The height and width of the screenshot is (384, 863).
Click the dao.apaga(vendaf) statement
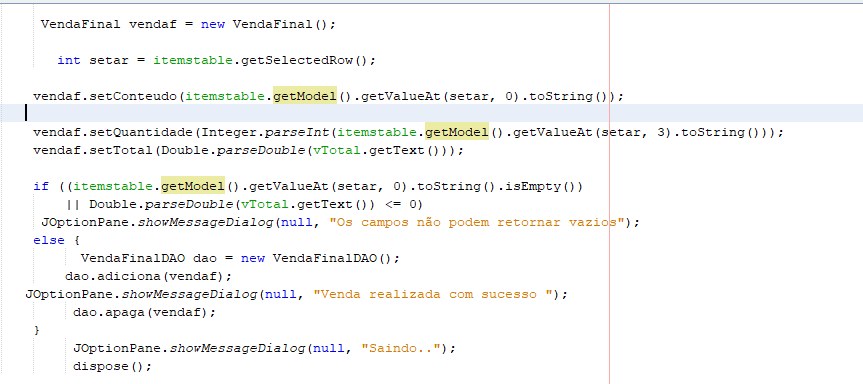[144, 312]
